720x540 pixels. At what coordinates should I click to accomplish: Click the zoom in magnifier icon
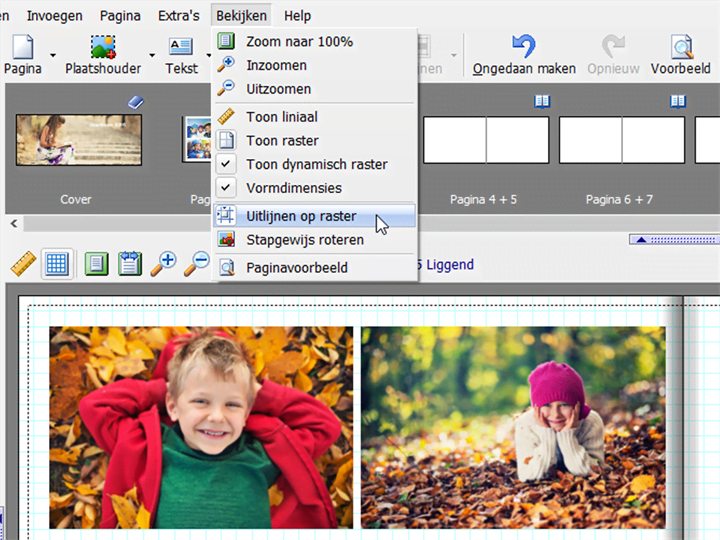(163, 264)
